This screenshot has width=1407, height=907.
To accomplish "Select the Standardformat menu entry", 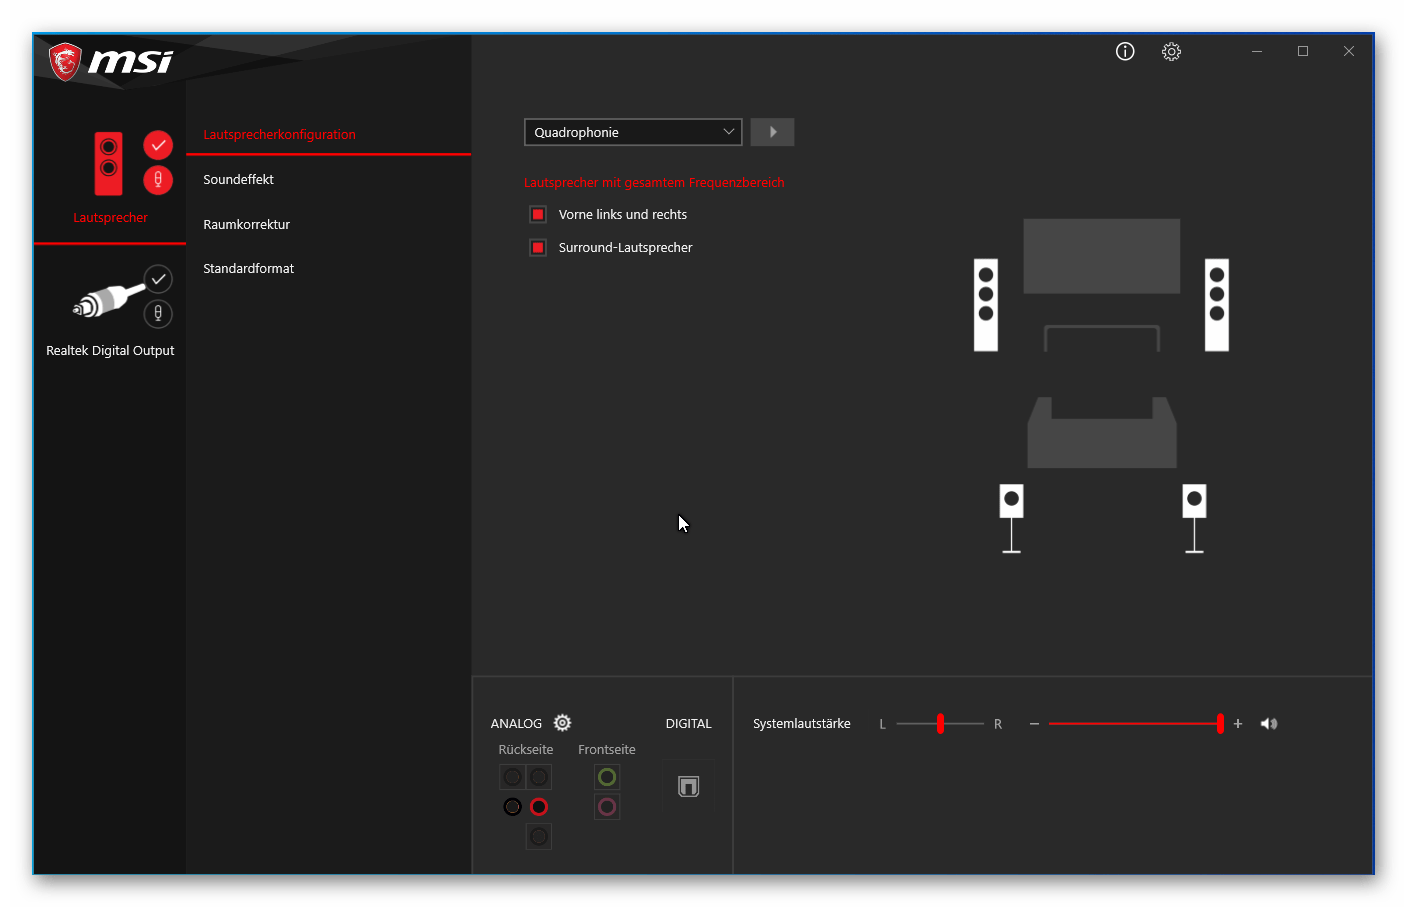I will 248,268.
